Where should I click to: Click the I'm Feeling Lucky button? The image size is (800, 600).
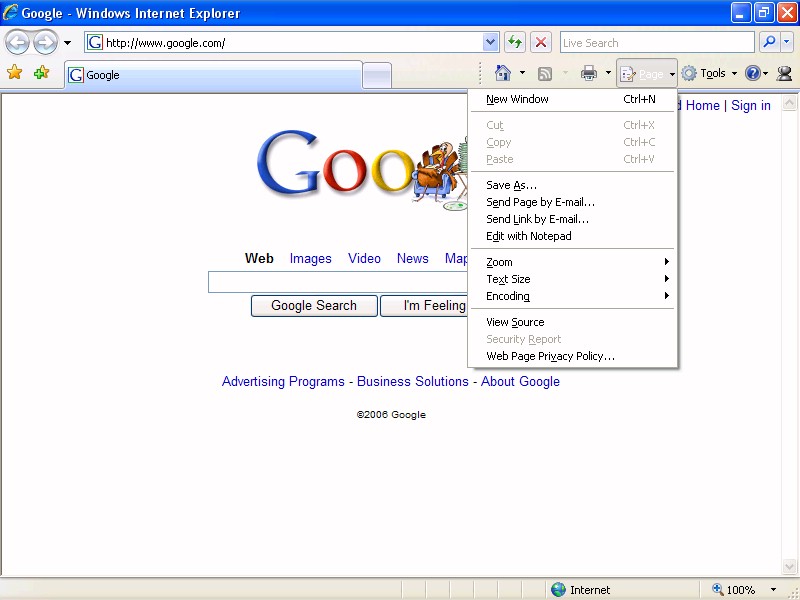point(424,306)
